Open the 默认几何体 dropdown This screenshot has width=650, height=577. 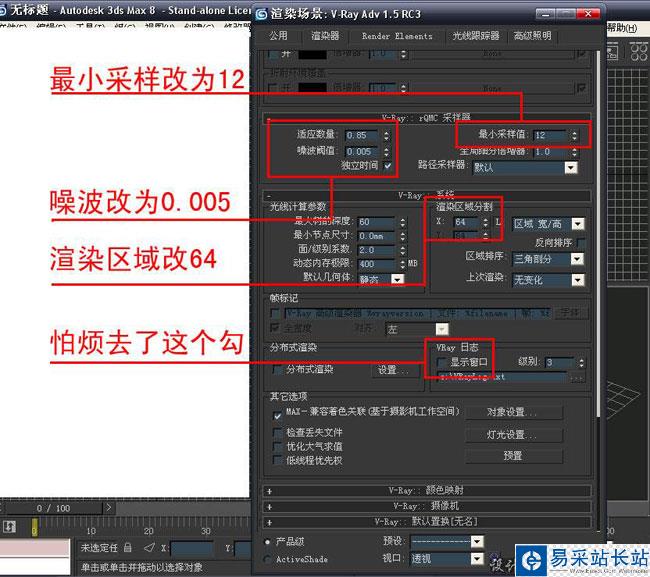click(381, 279)
